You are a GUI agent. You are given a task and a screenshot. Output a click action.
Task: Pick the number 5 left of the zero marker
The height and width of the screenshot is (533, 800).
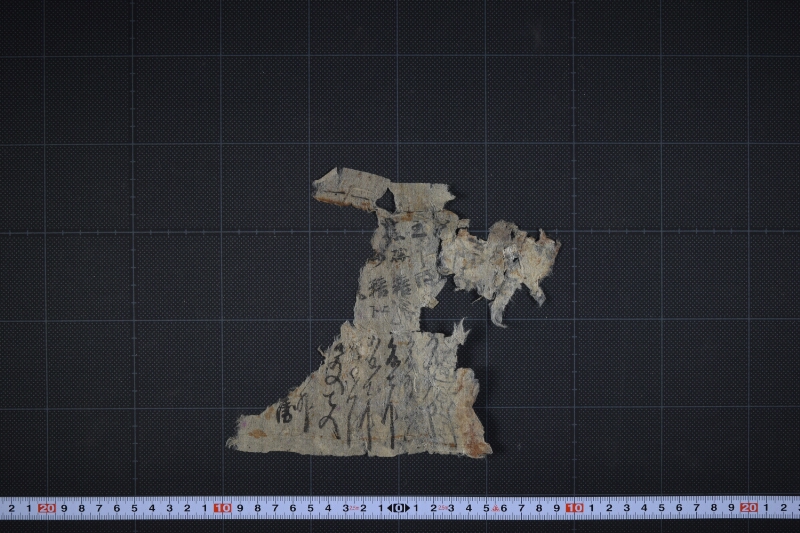coord(310,508)
